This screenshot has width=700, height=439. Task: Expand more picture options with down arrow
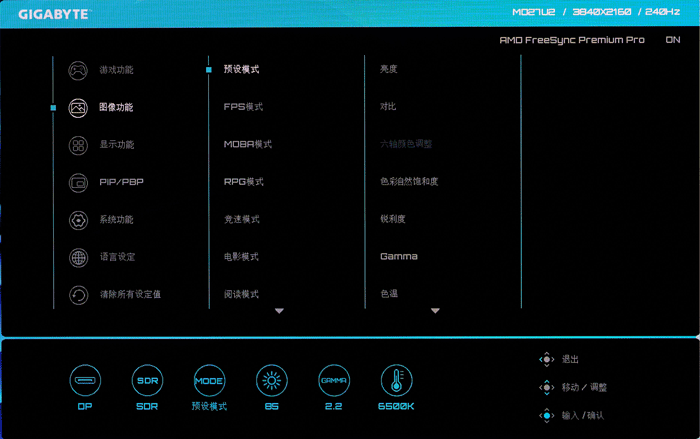pos(435,311)
